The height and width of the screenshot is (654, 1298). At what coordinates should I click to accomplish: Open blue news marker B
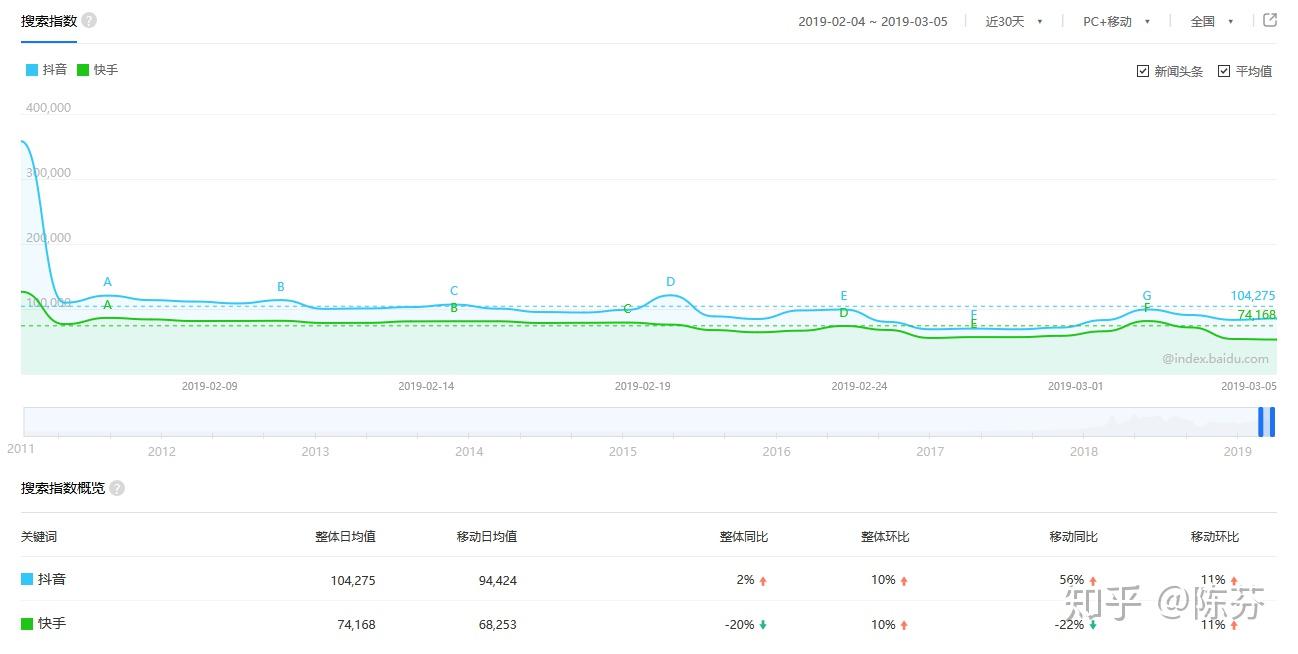(281, 287)
